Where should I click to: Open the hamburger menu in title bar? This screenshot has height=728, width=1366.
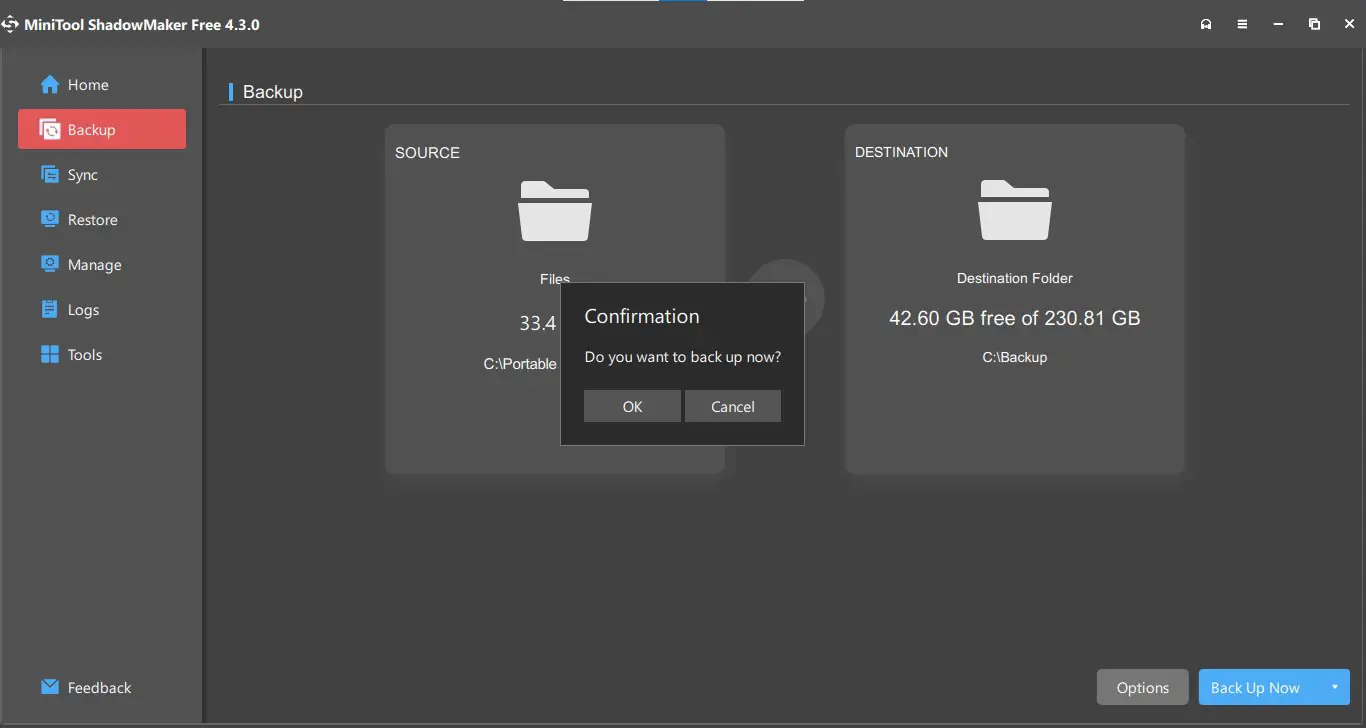1242,24
